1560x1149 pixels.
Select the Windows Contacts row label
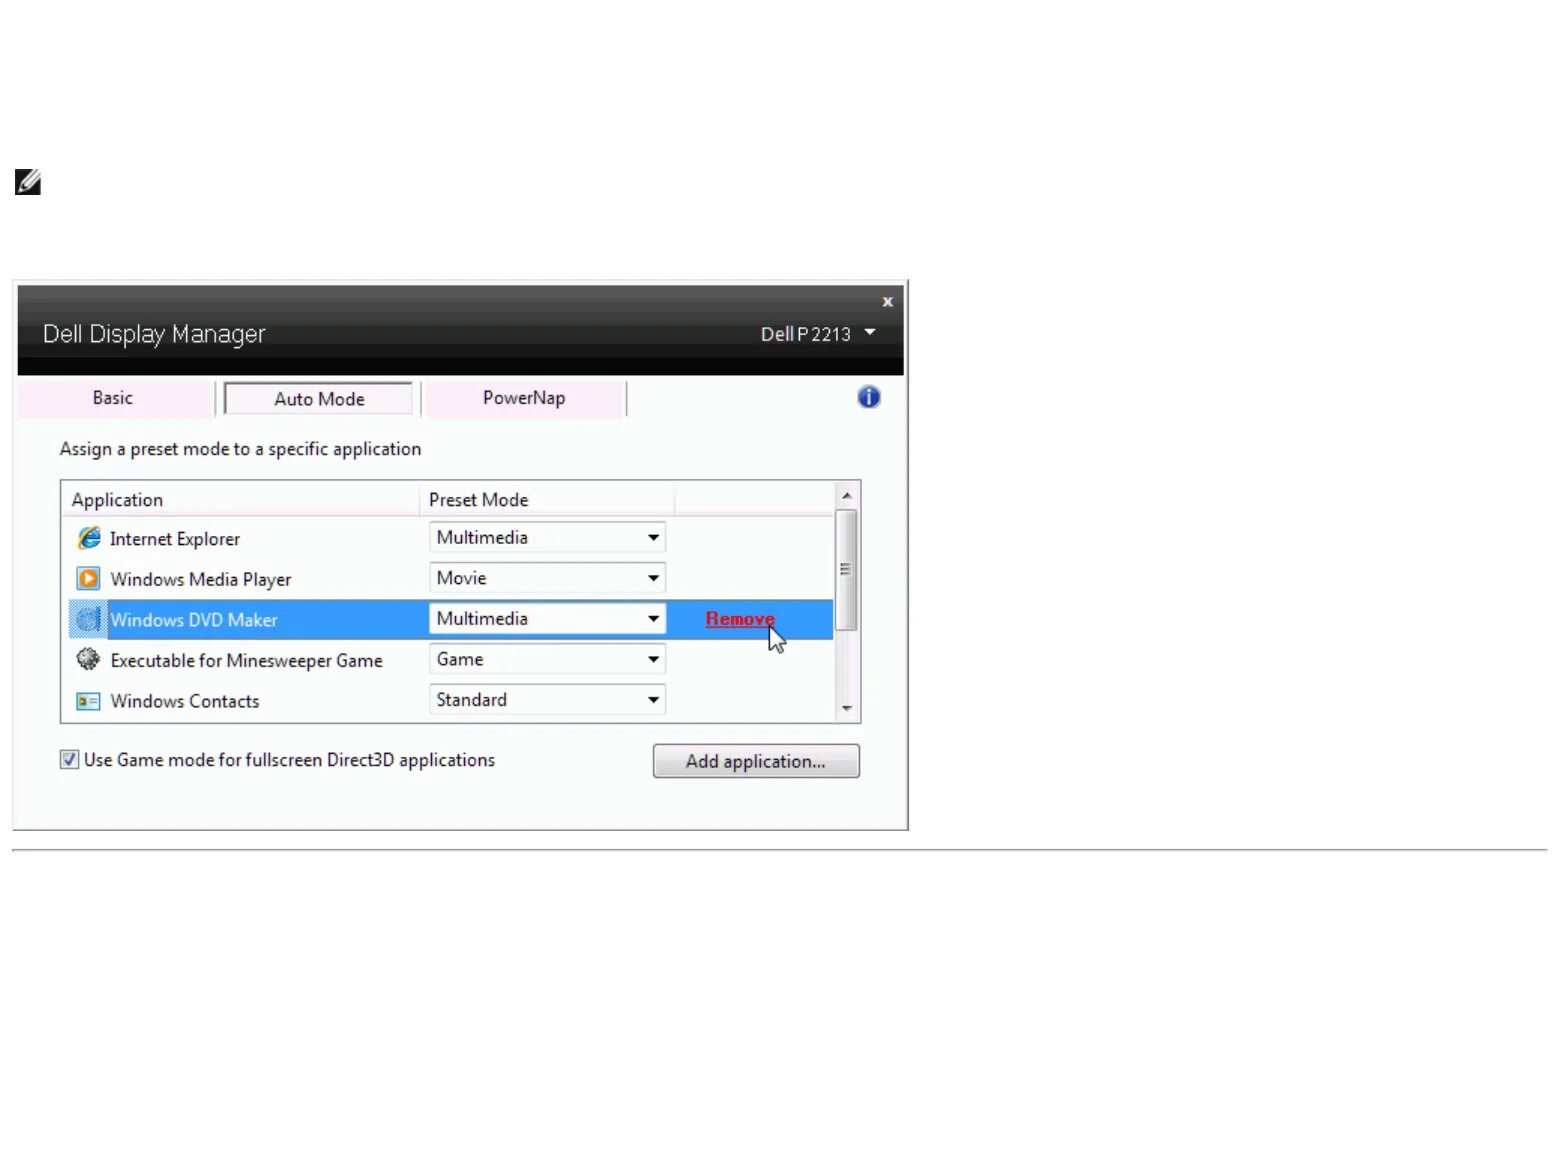click(185, 701)
